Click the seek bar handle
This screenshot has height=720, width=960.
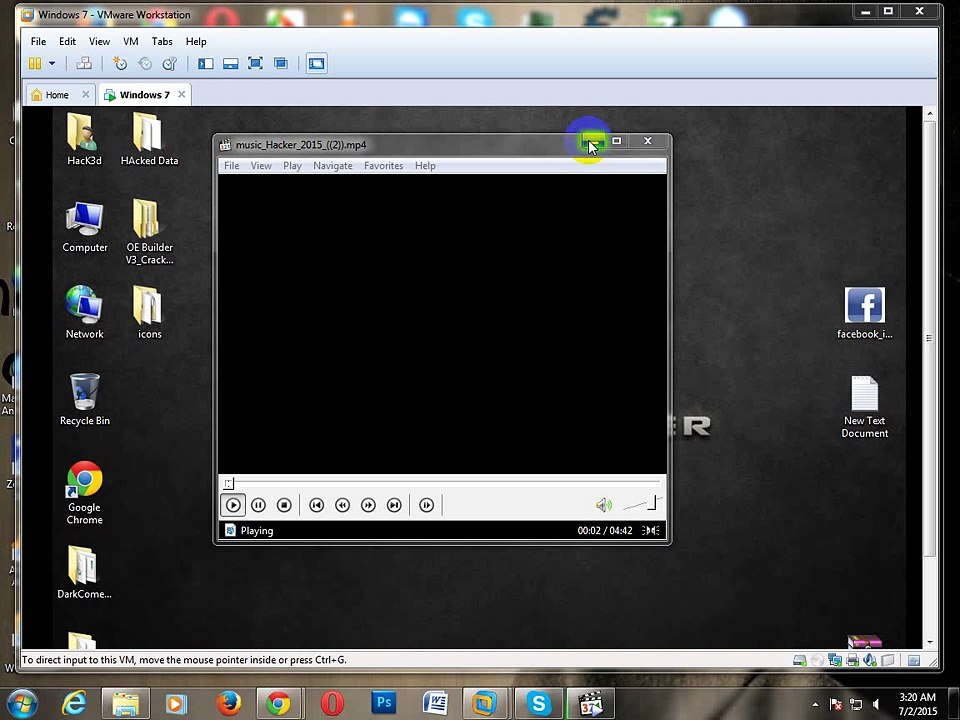click(x=228, y=484)
